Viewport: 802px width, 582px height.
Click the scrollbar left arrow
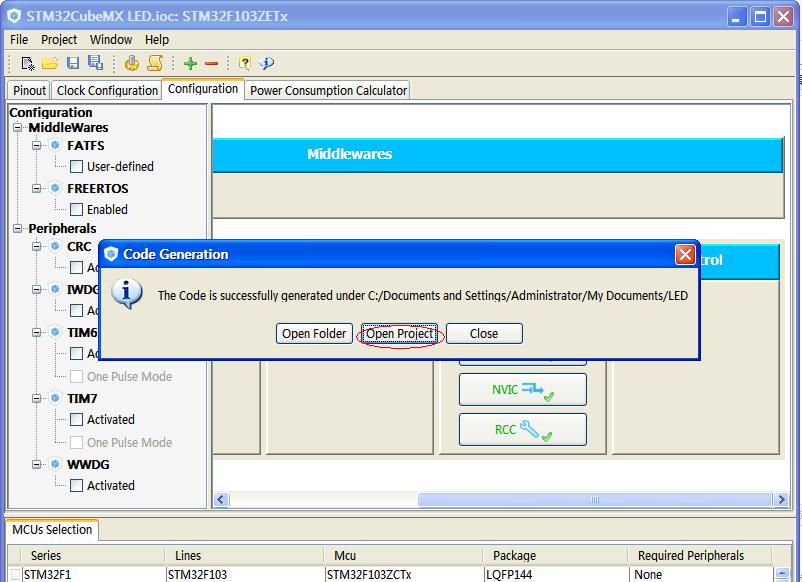[221, 499]
